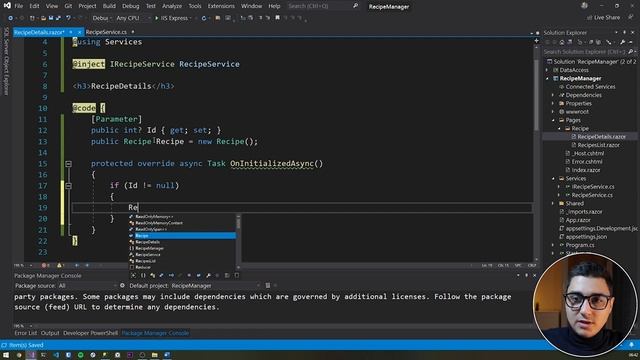This screenshot has width=640, height=360.
Task: Collapse the RecipeManager project node
Action: (547, 78)
